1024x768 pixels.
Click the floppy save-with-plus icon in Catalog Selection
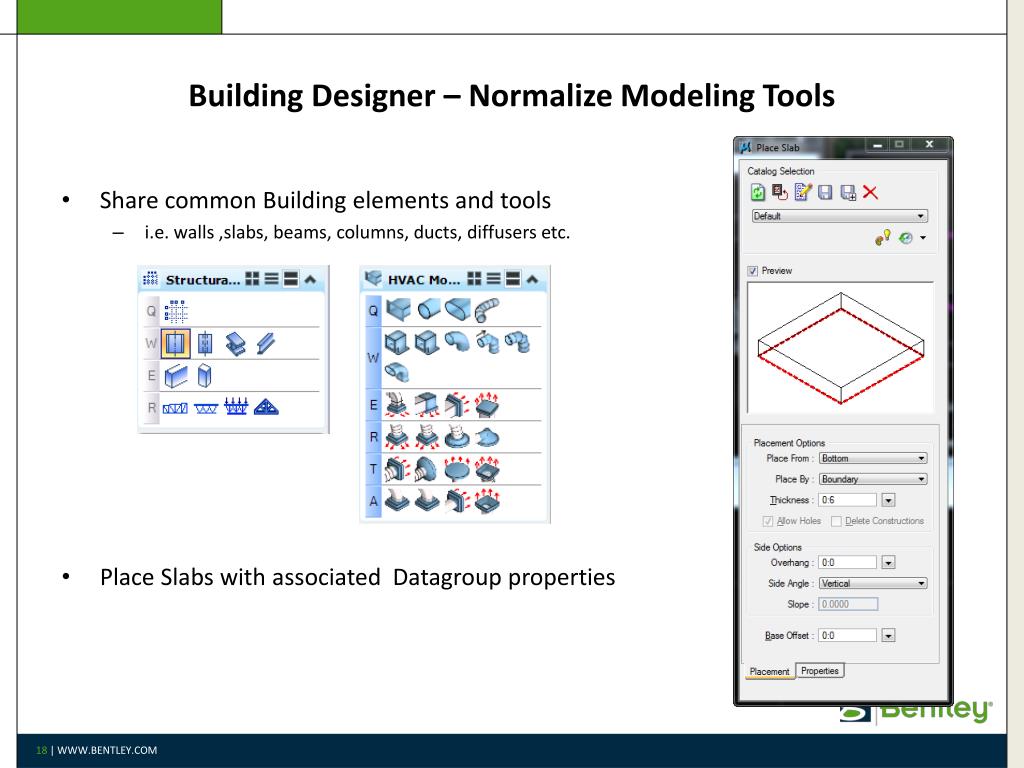point(848,192)
